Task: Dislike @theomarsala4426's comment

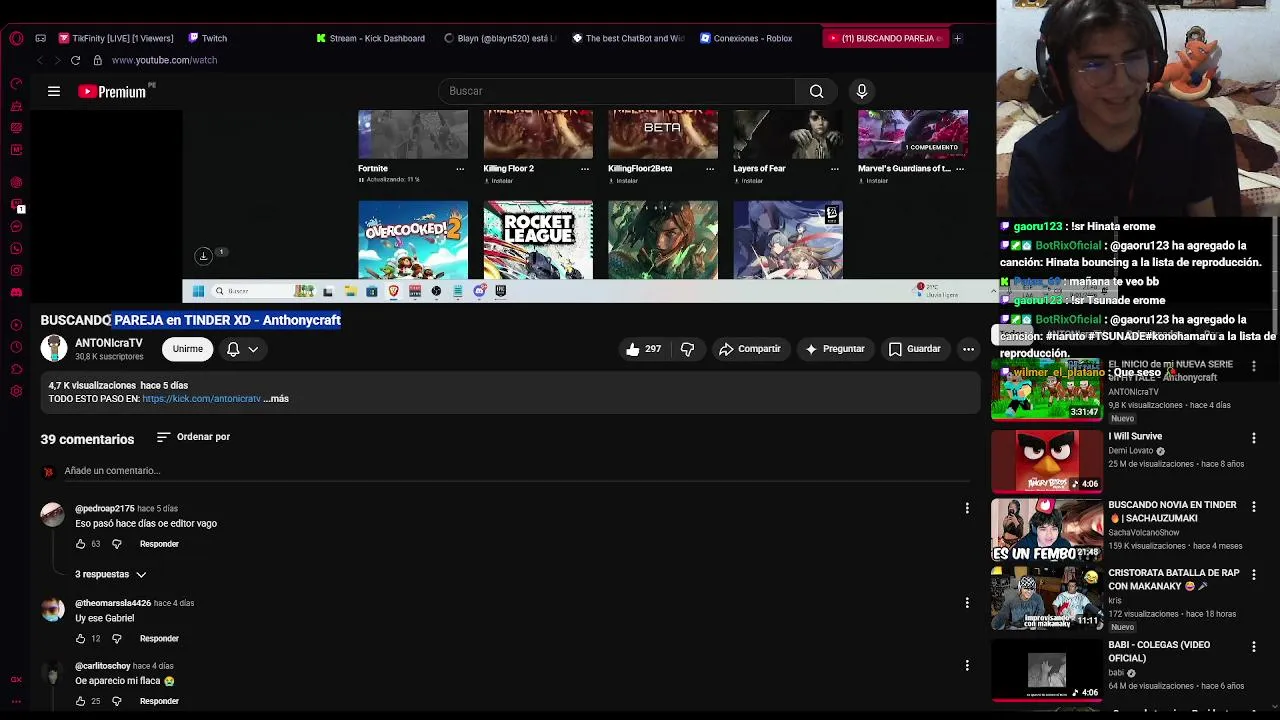Action: (116, 638)
